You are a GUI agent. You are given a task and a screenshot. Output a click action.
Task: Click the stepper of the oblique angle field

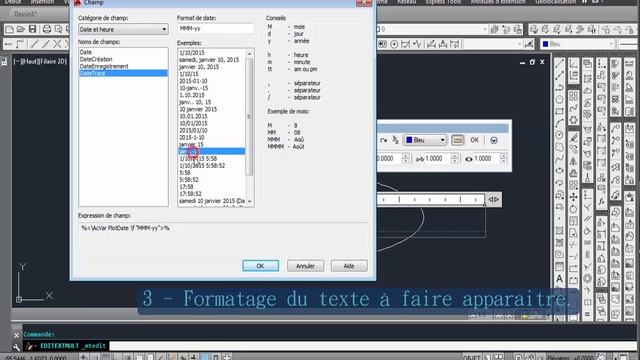pyautogui.click(x=504, y=158)
